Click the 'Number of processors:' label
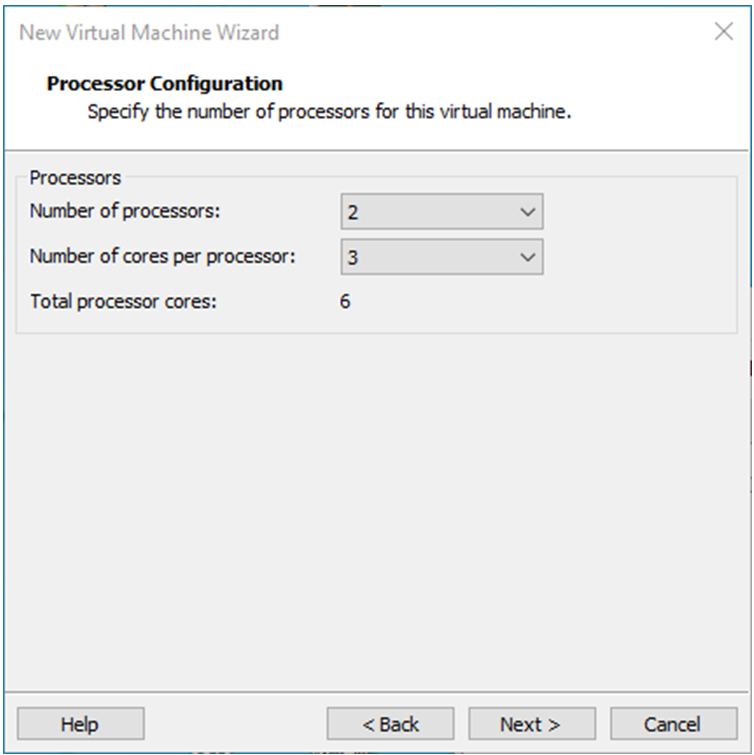This screenshot has width=754, height=755. 125,211
